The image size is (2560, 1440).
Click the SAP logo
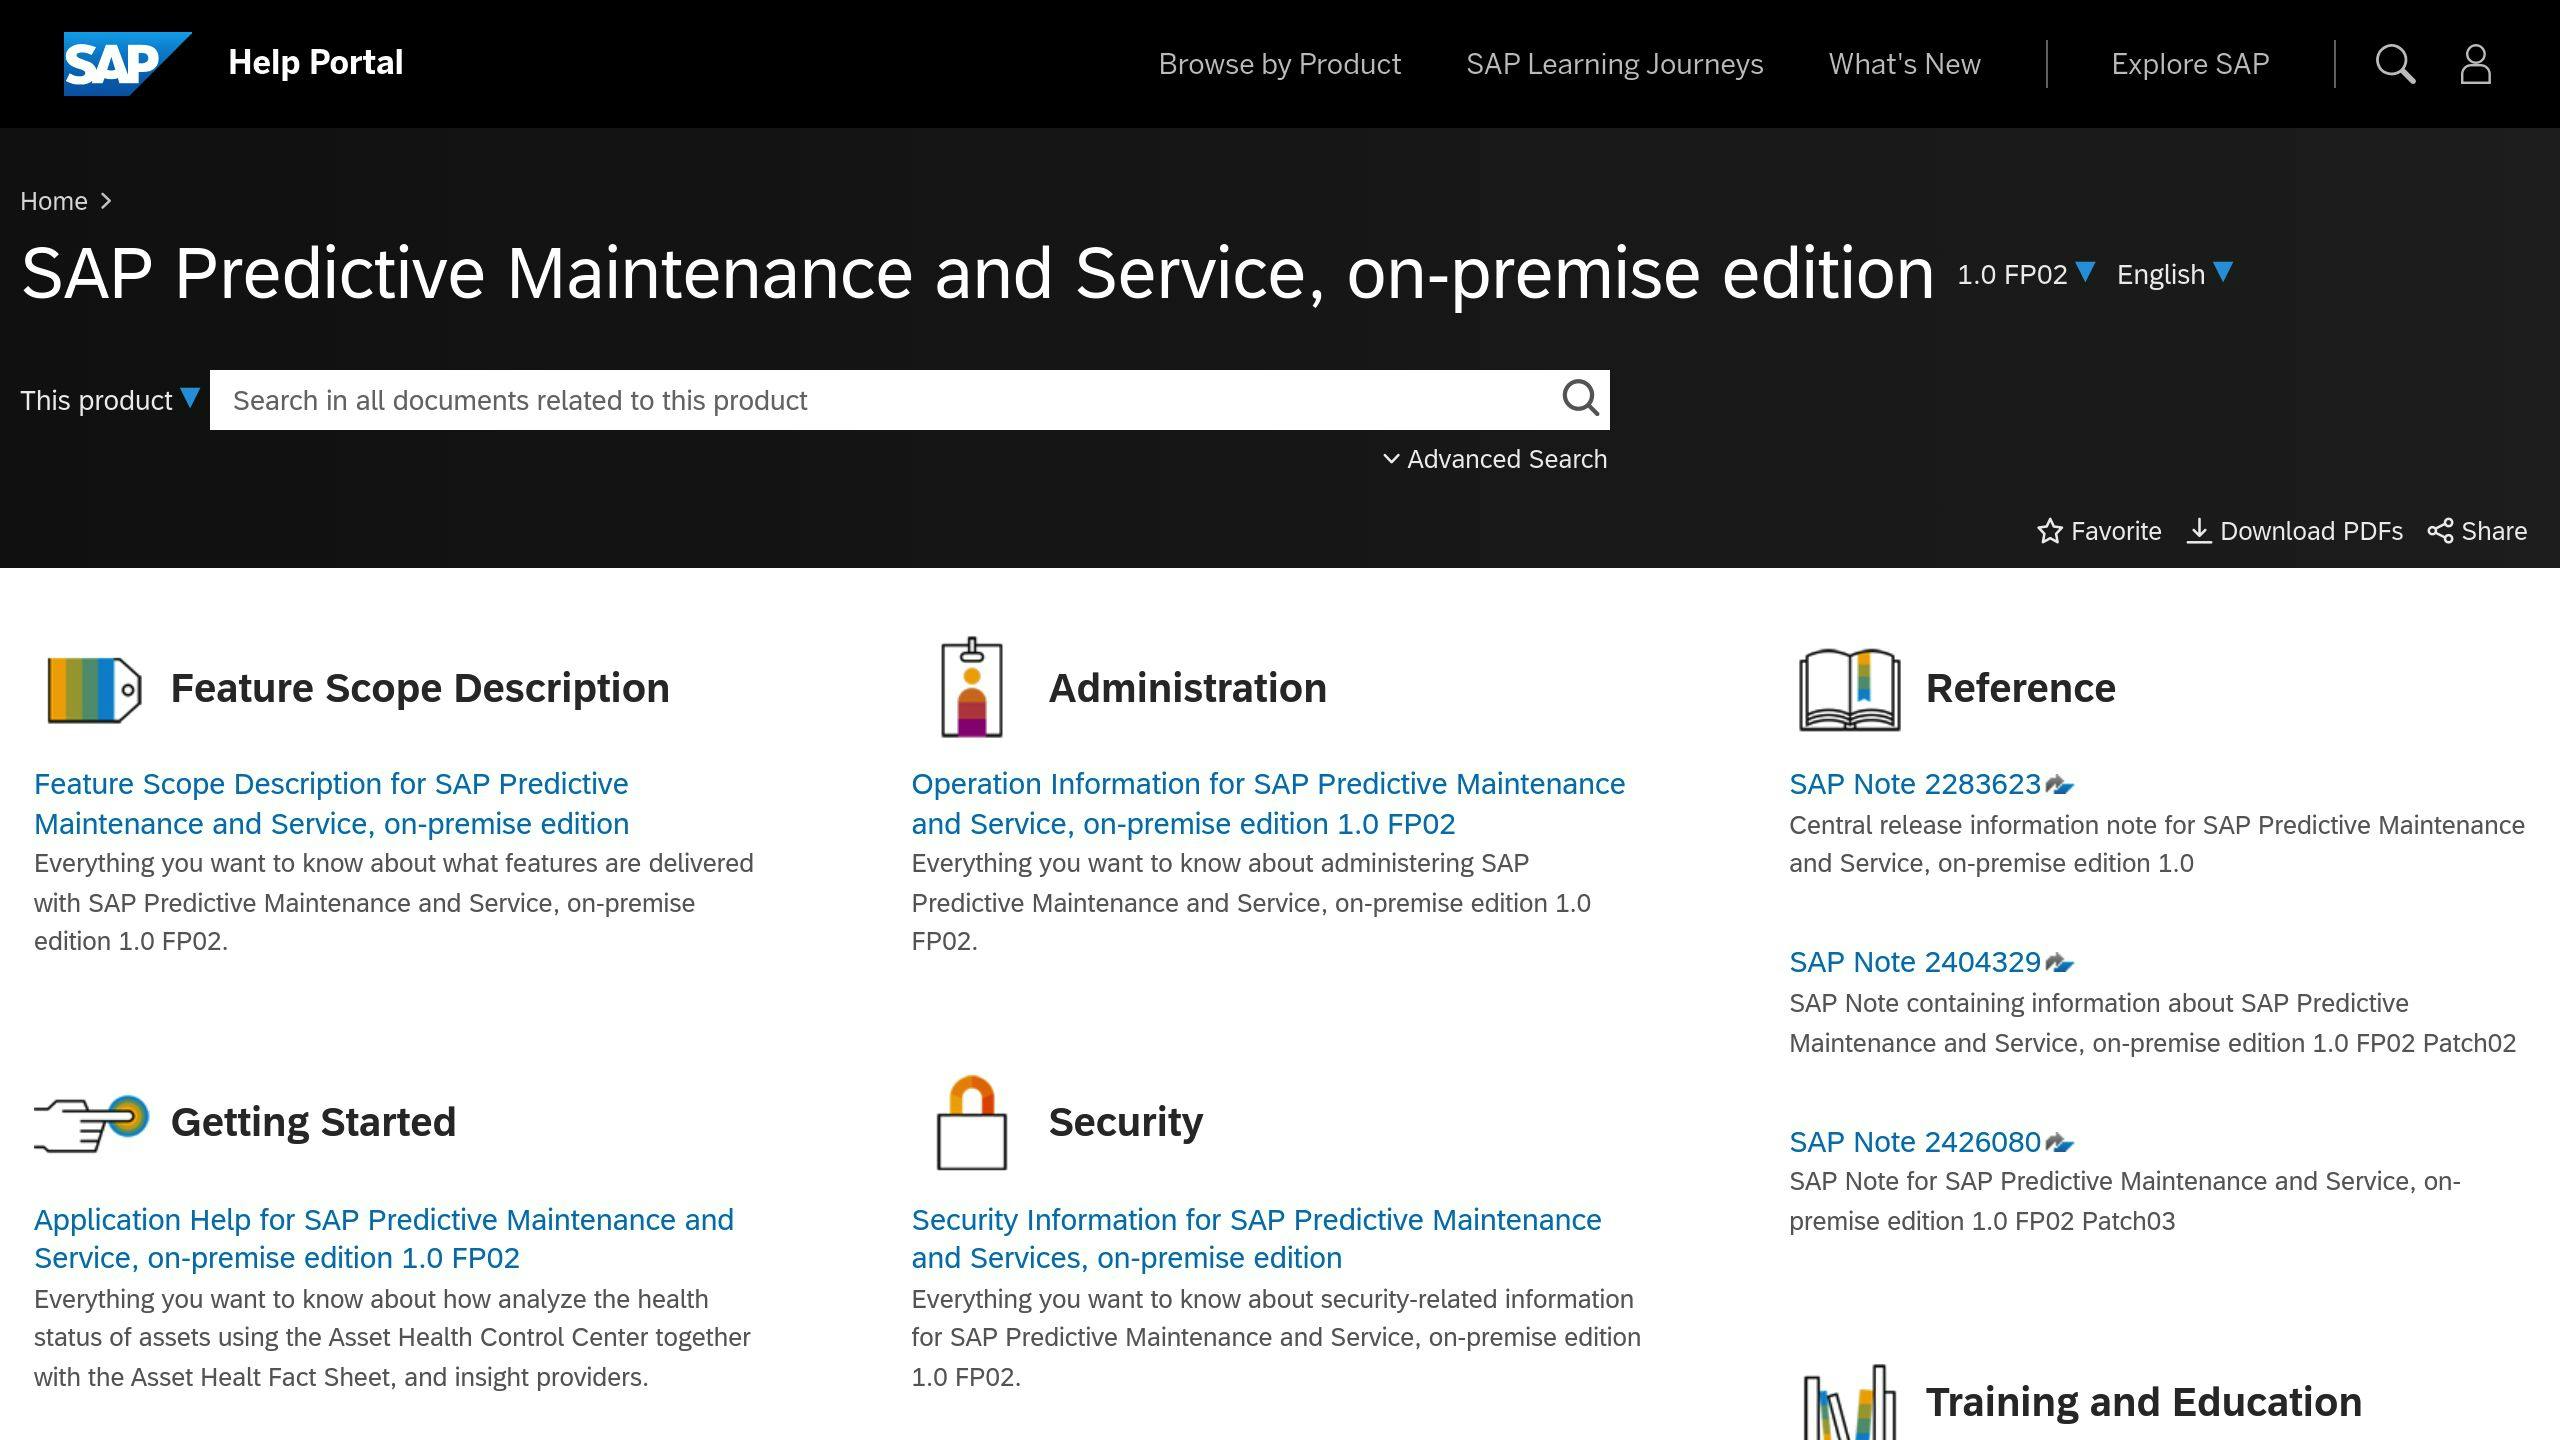(127, 64)
